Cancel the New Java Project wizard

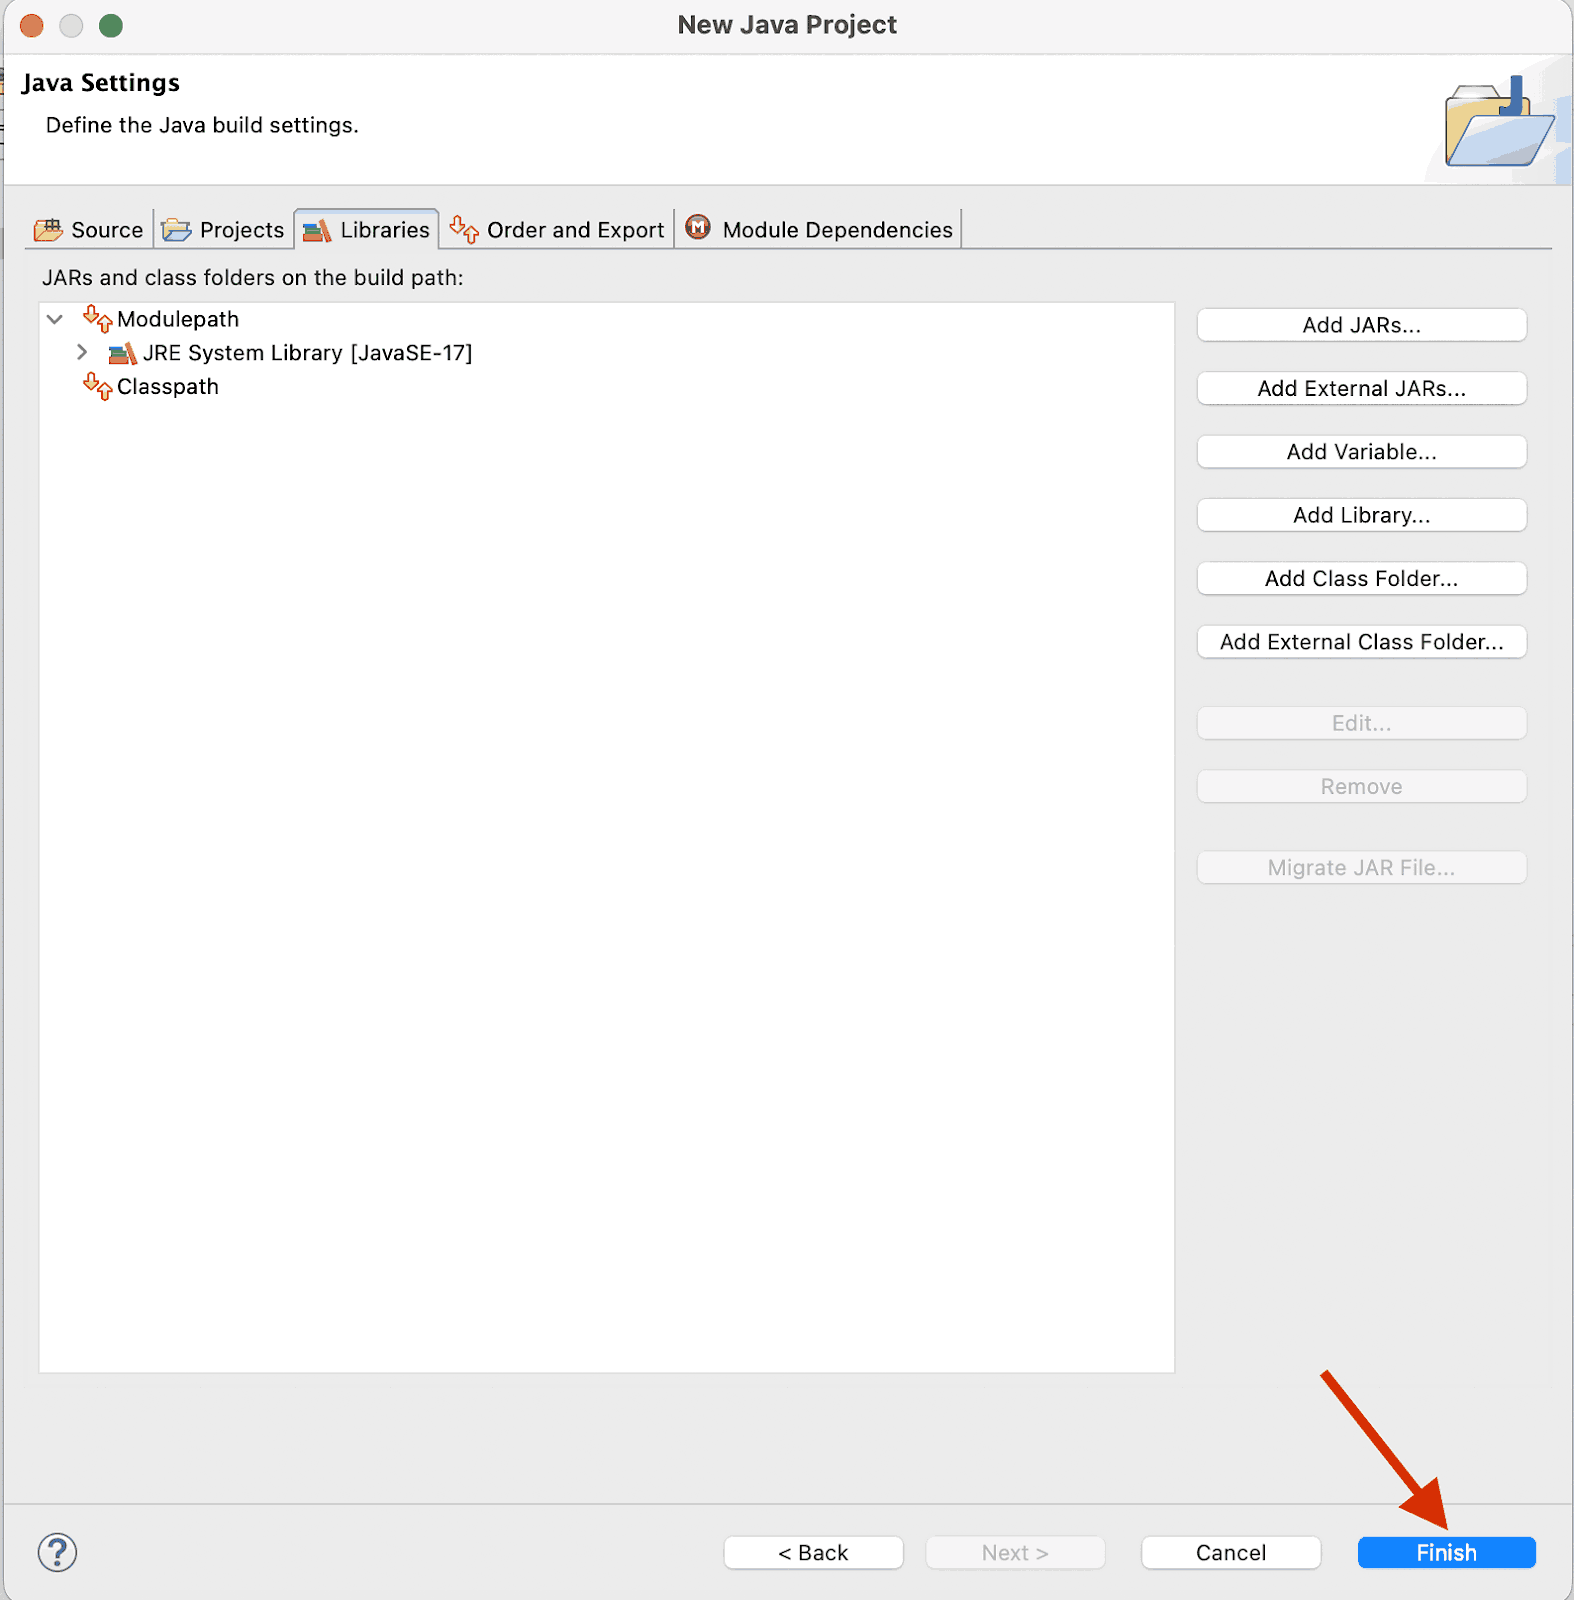coord(1231,1553)
